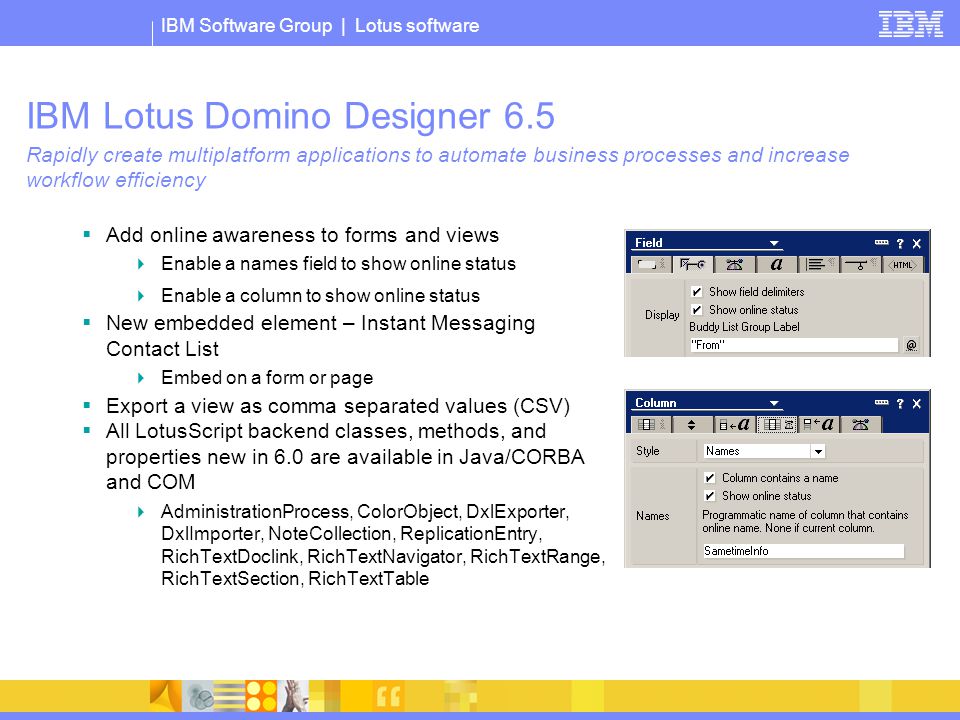
Task: Collapse the Field properties box via toolbar icon
Action: pyautogui.click(x=881, y=242)
